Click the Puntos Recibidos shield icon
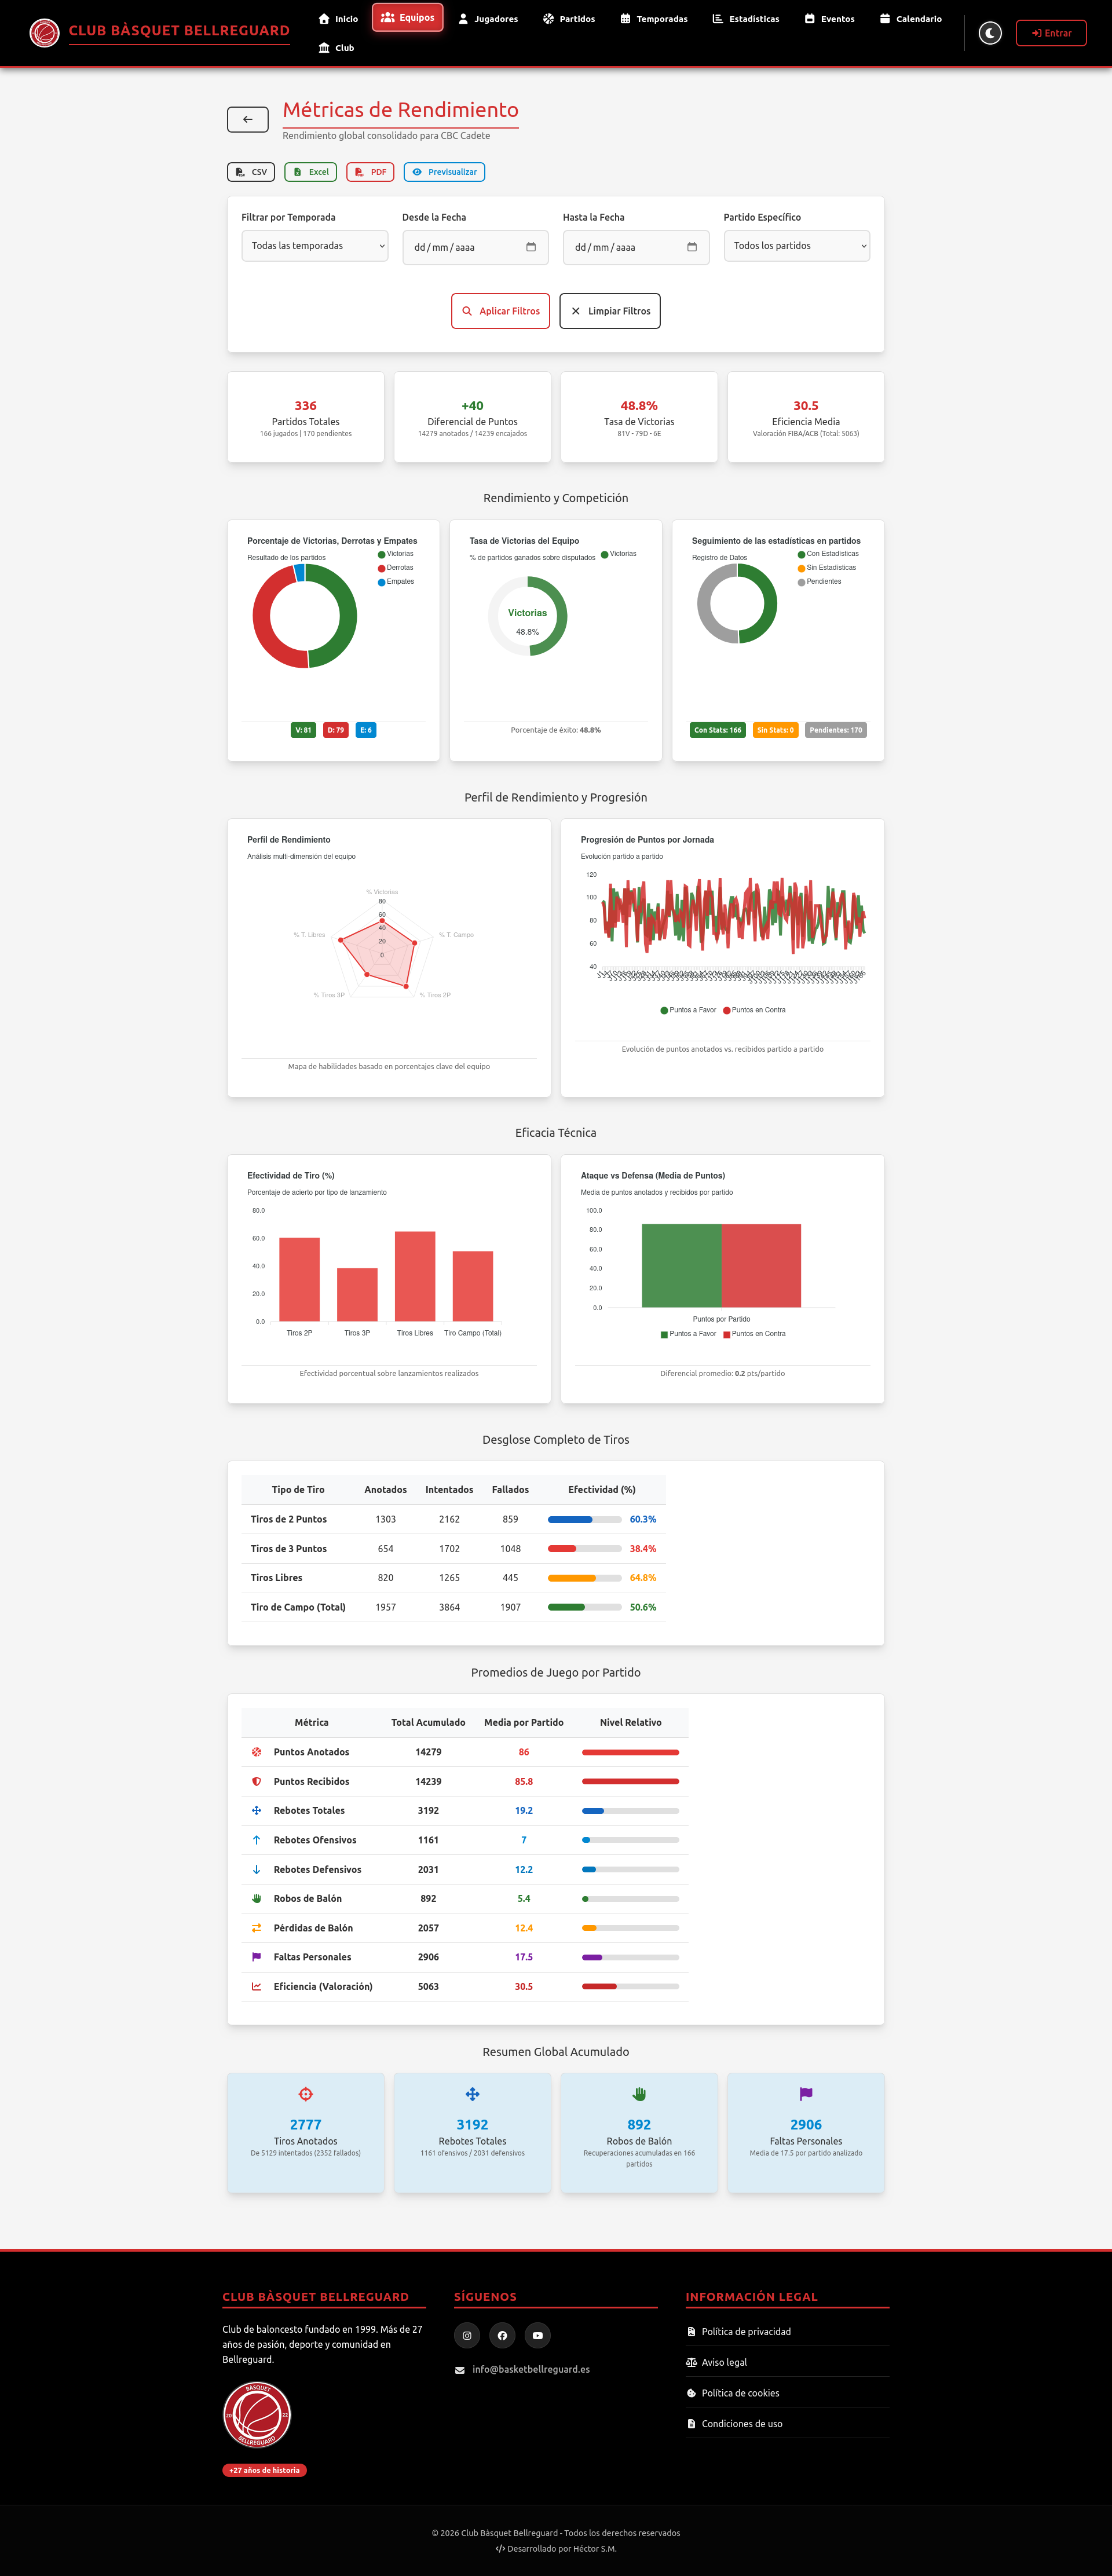The image size is (1112, 2576). (256, 1782)
